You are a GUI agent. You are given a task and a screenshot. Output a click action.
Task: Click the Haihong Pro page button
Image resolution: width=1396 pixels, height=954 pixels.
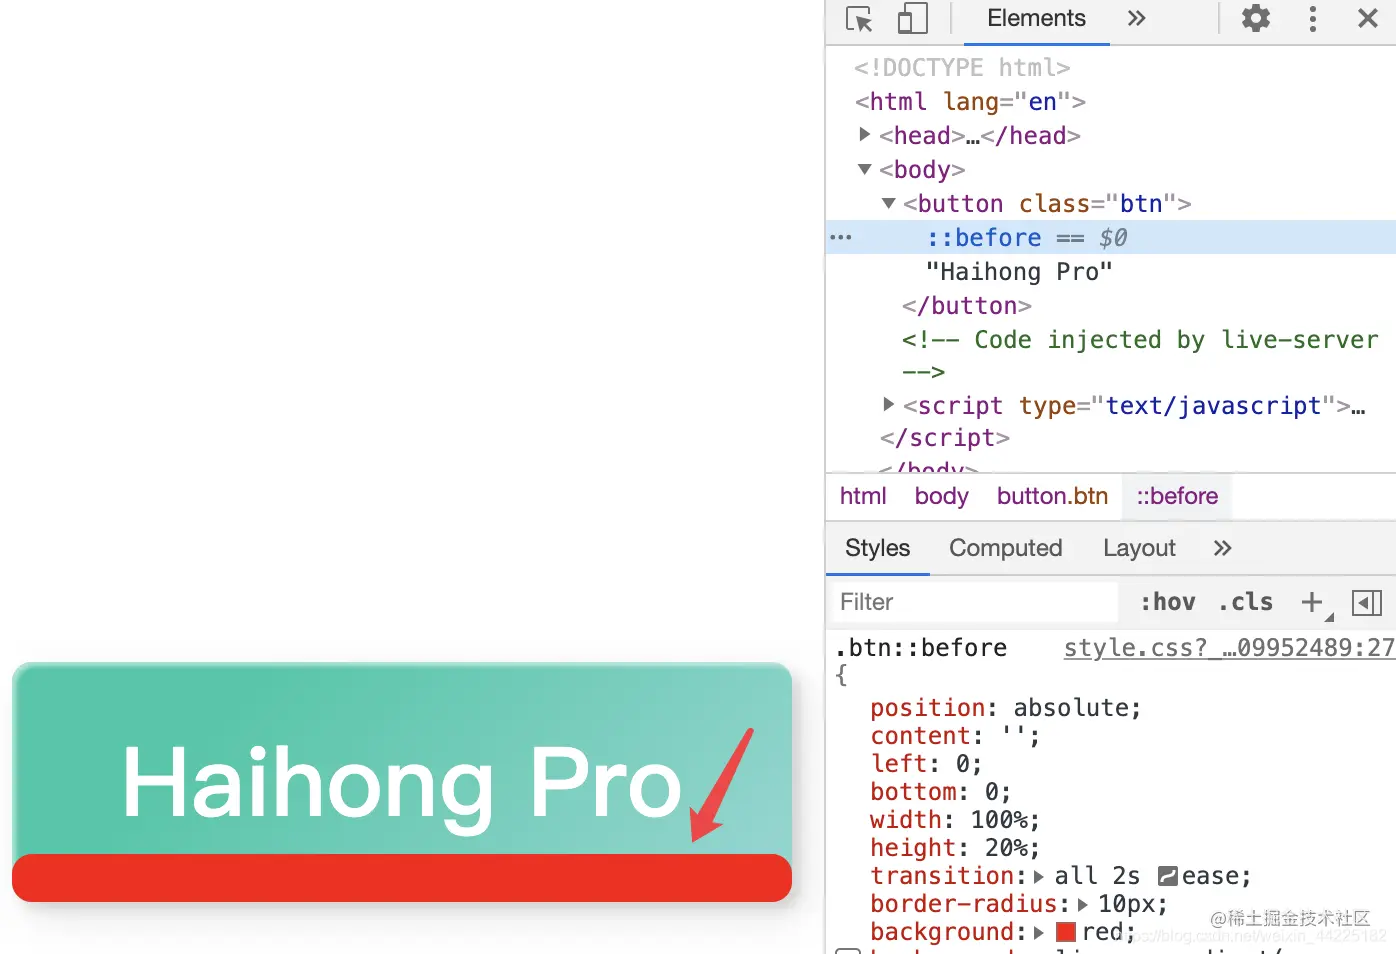[x=402, y=782]
